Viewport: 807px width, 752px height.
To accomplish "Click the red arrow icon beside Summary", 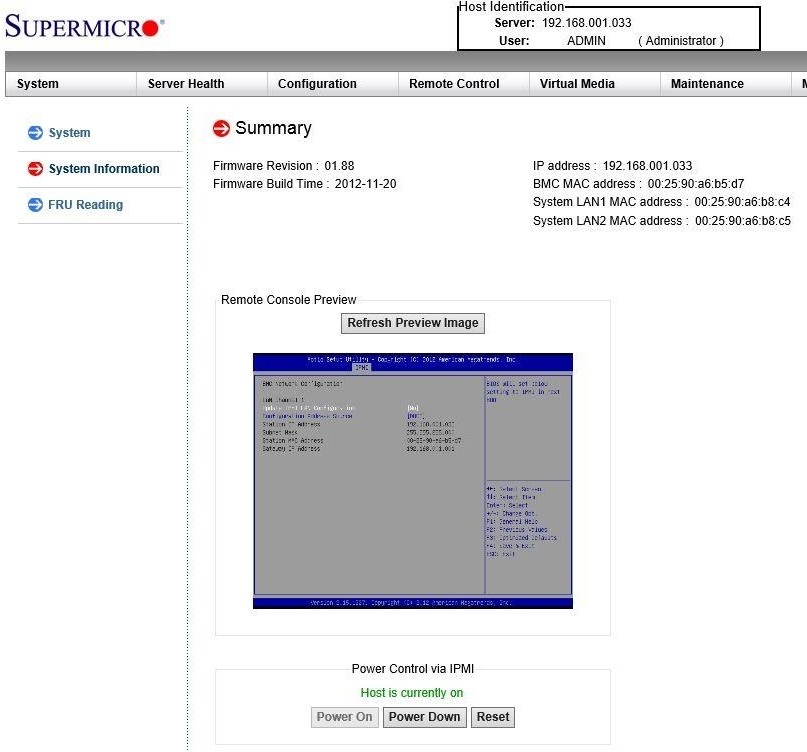I will tap(221, 128).
